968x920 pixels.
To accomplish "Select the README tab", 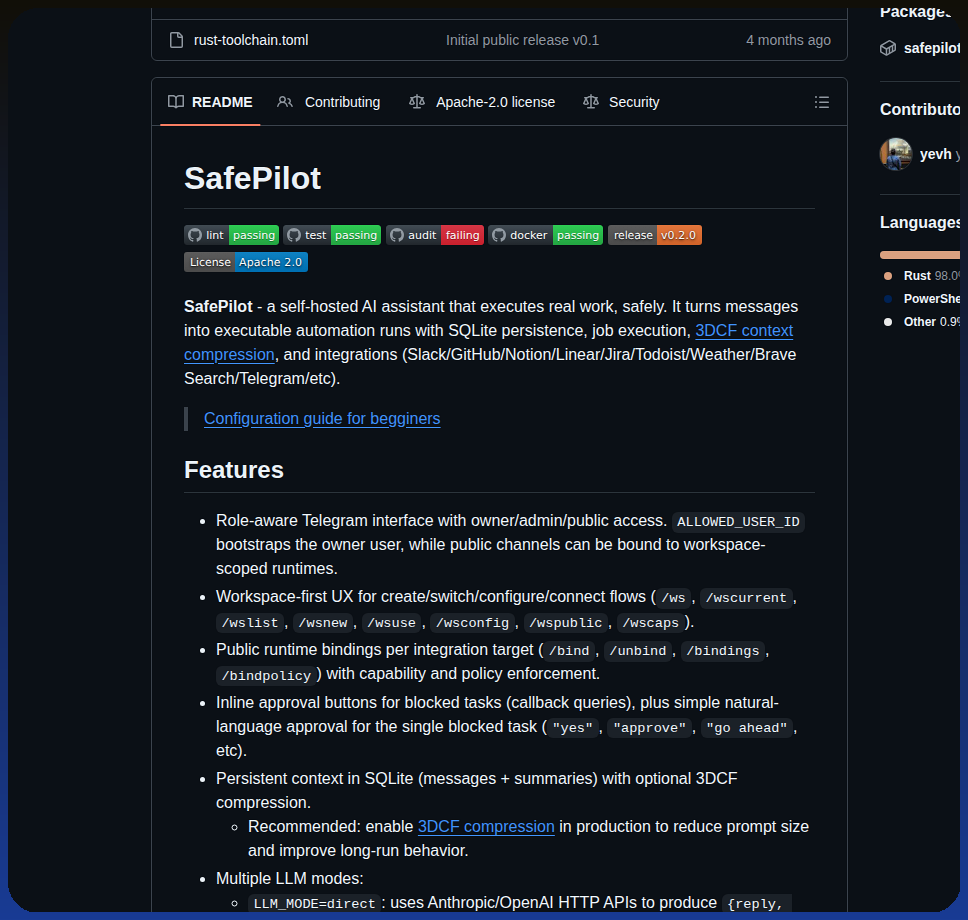I will [211, 102].
